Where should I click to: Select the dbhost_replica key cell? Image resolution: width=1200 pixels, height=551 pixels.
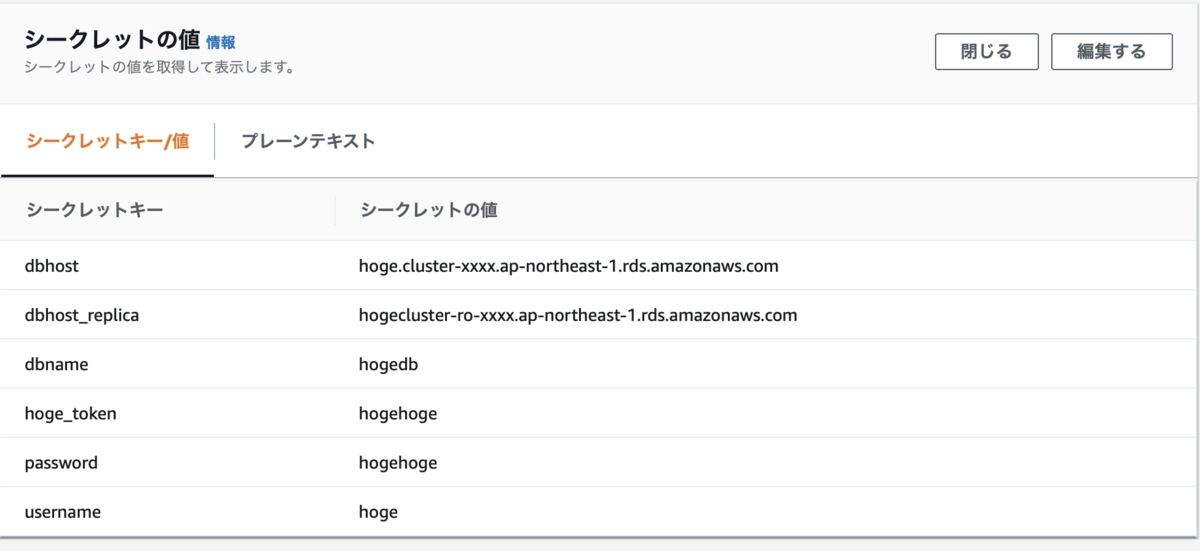(x=82, y=315)
